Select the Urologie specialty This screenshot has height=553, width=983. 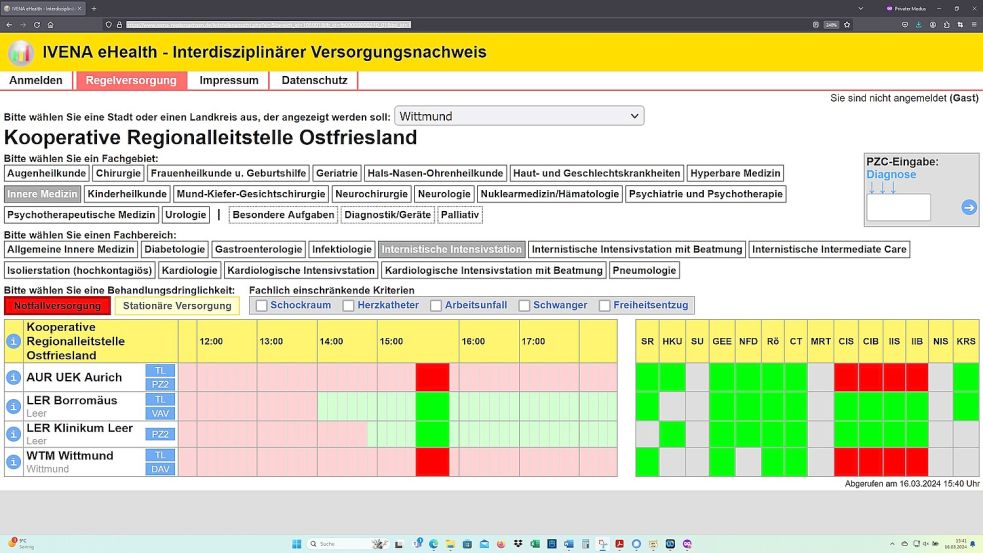186,214
